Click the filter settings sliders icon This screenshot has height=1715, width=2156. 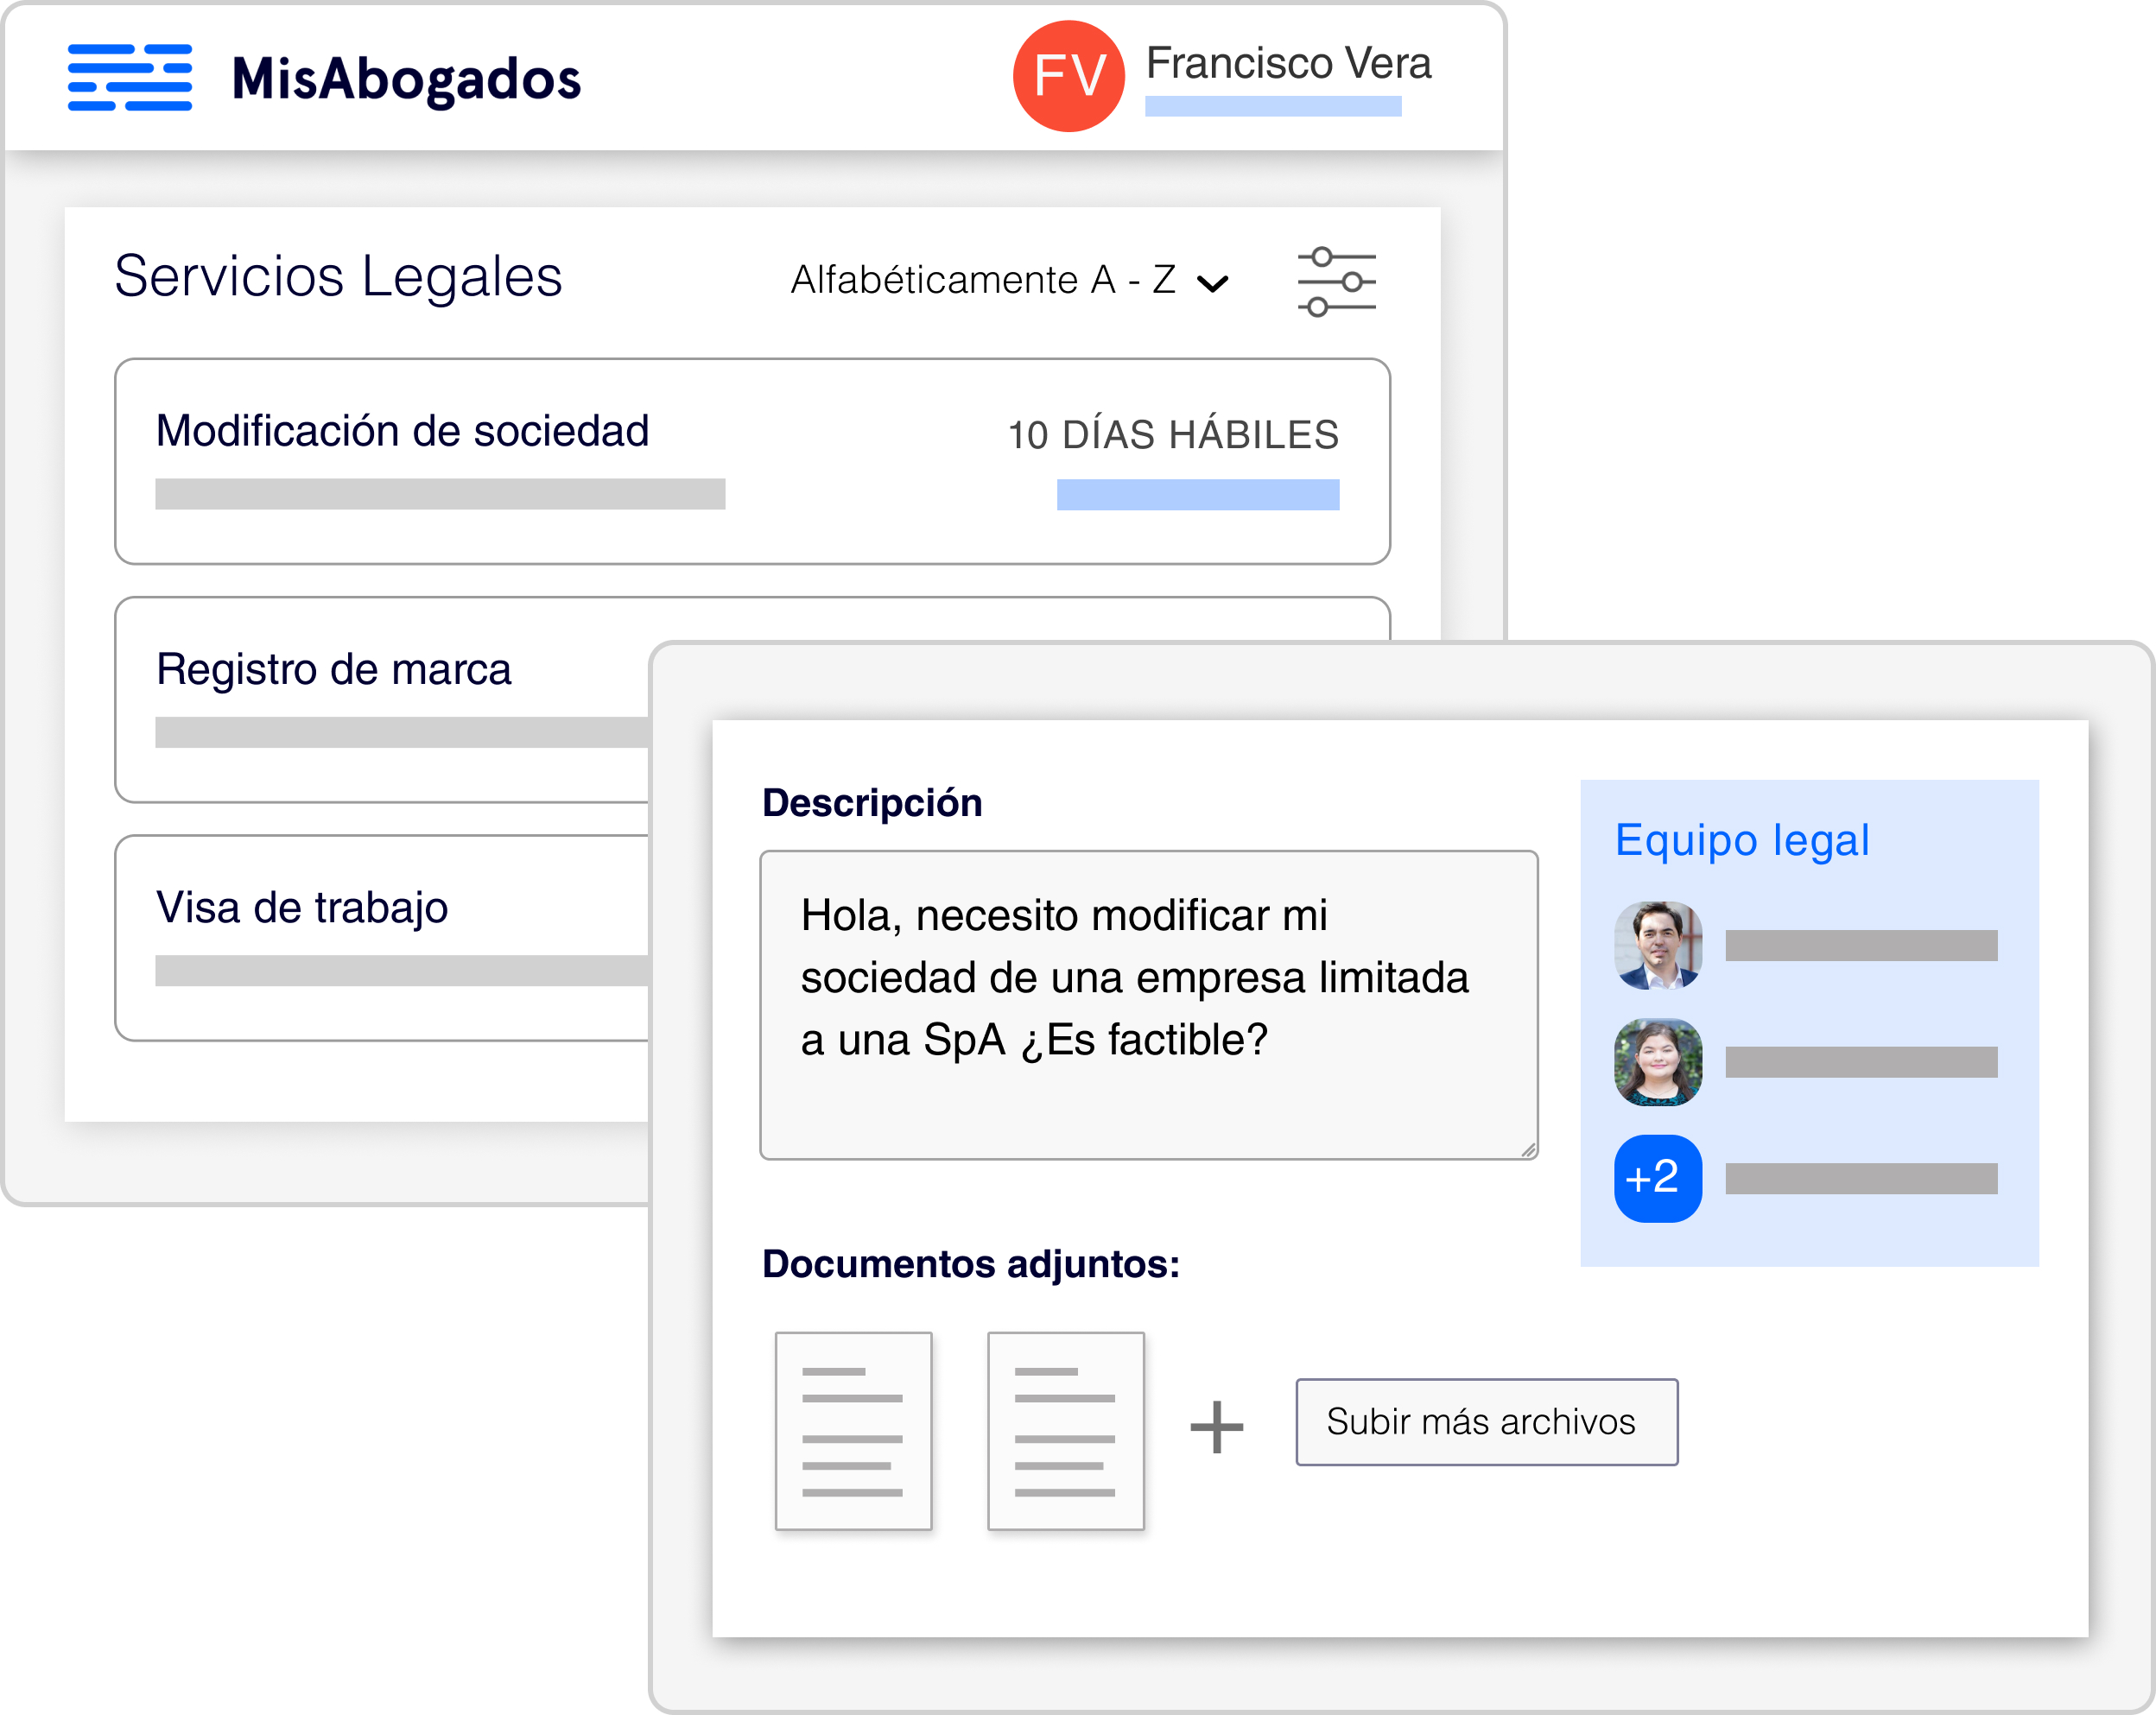click(1338, 281)
